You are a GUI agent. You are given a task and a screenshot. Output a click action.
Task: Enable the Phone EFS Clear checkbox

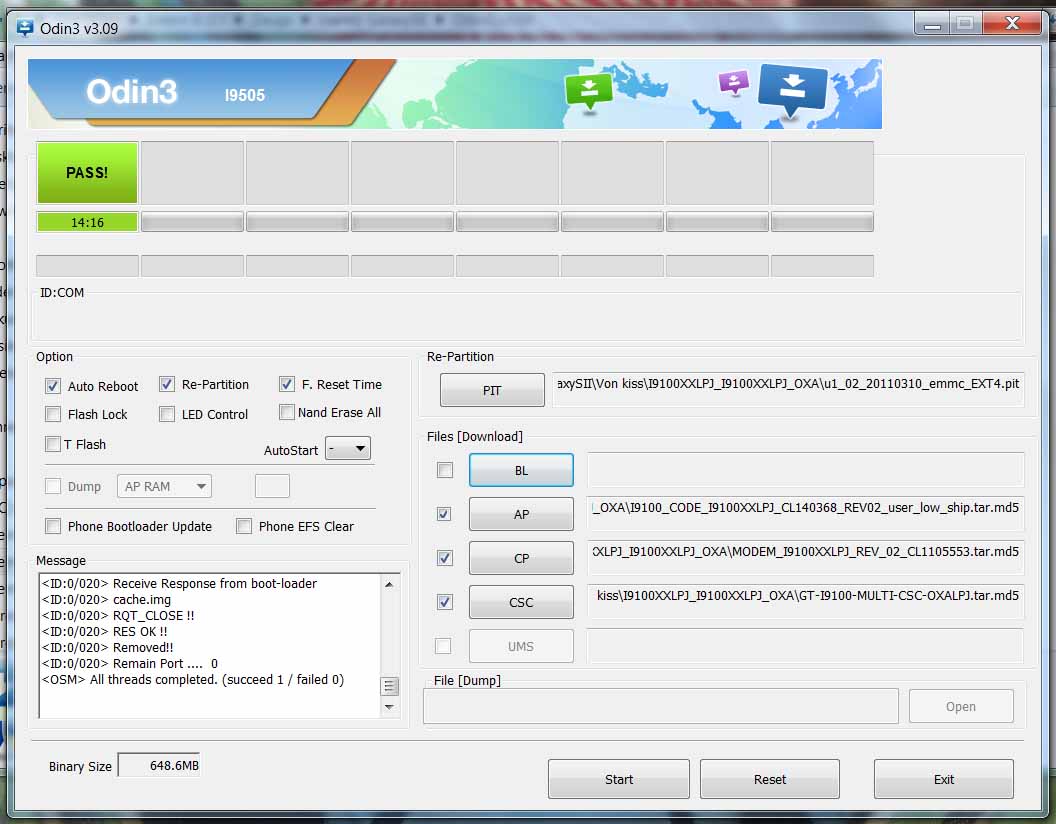pyautogui.click(x=244, y=526)
